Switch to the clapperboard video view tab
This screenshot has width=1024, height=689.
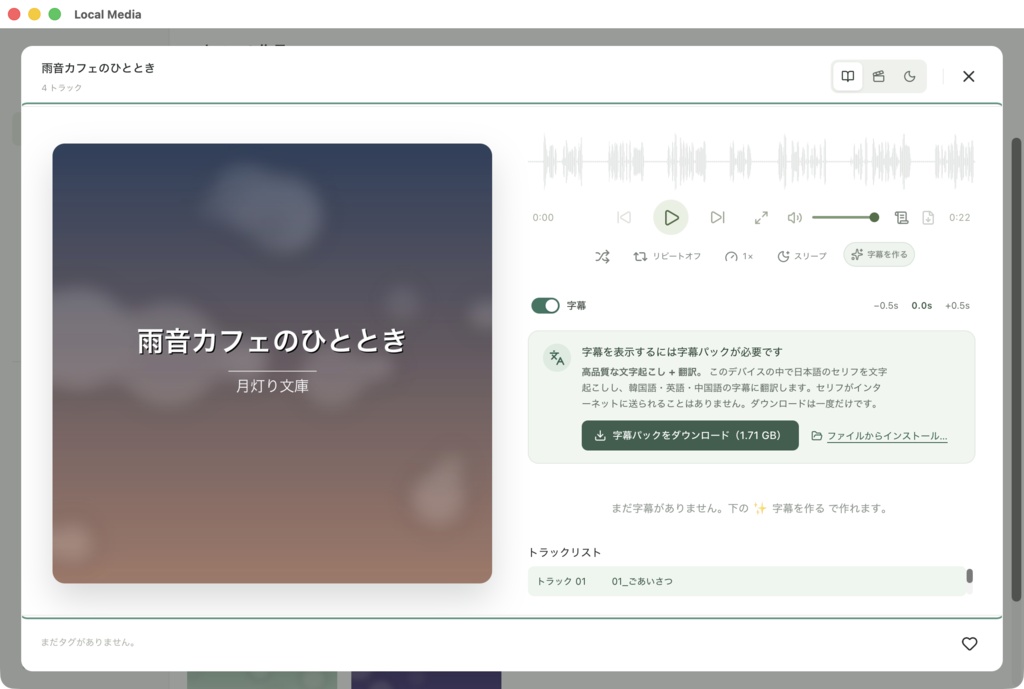(x=878, y=76)
